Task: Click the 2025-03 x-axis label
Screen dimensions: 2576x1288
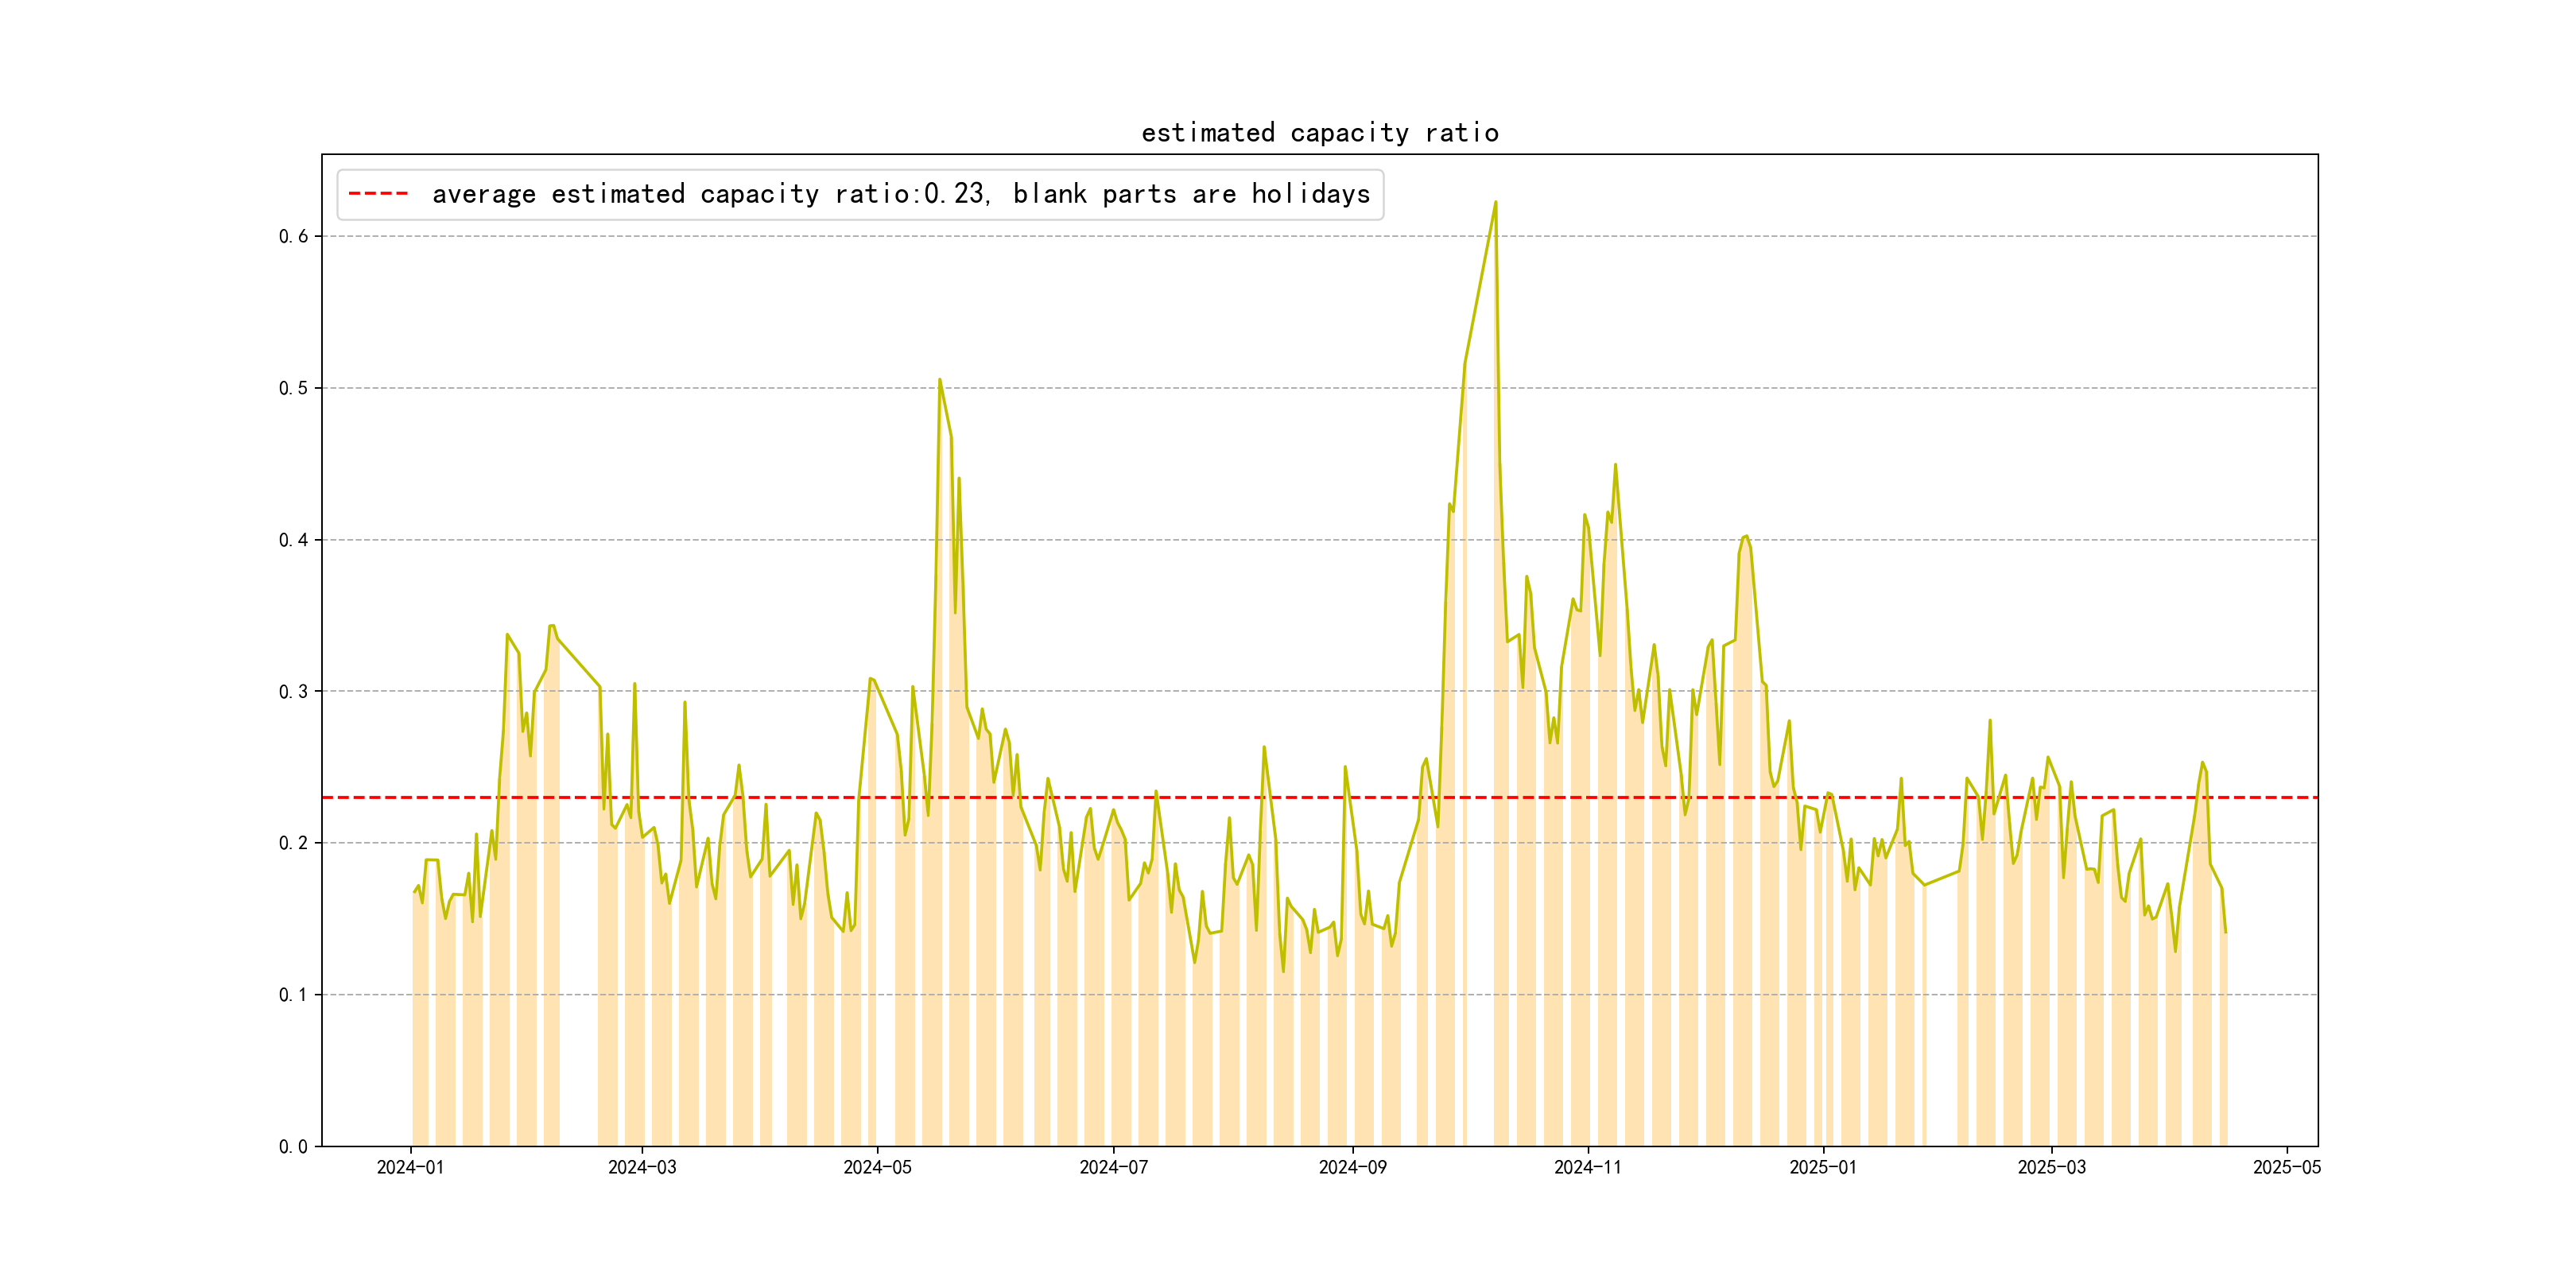Action: (2051, 1167)
